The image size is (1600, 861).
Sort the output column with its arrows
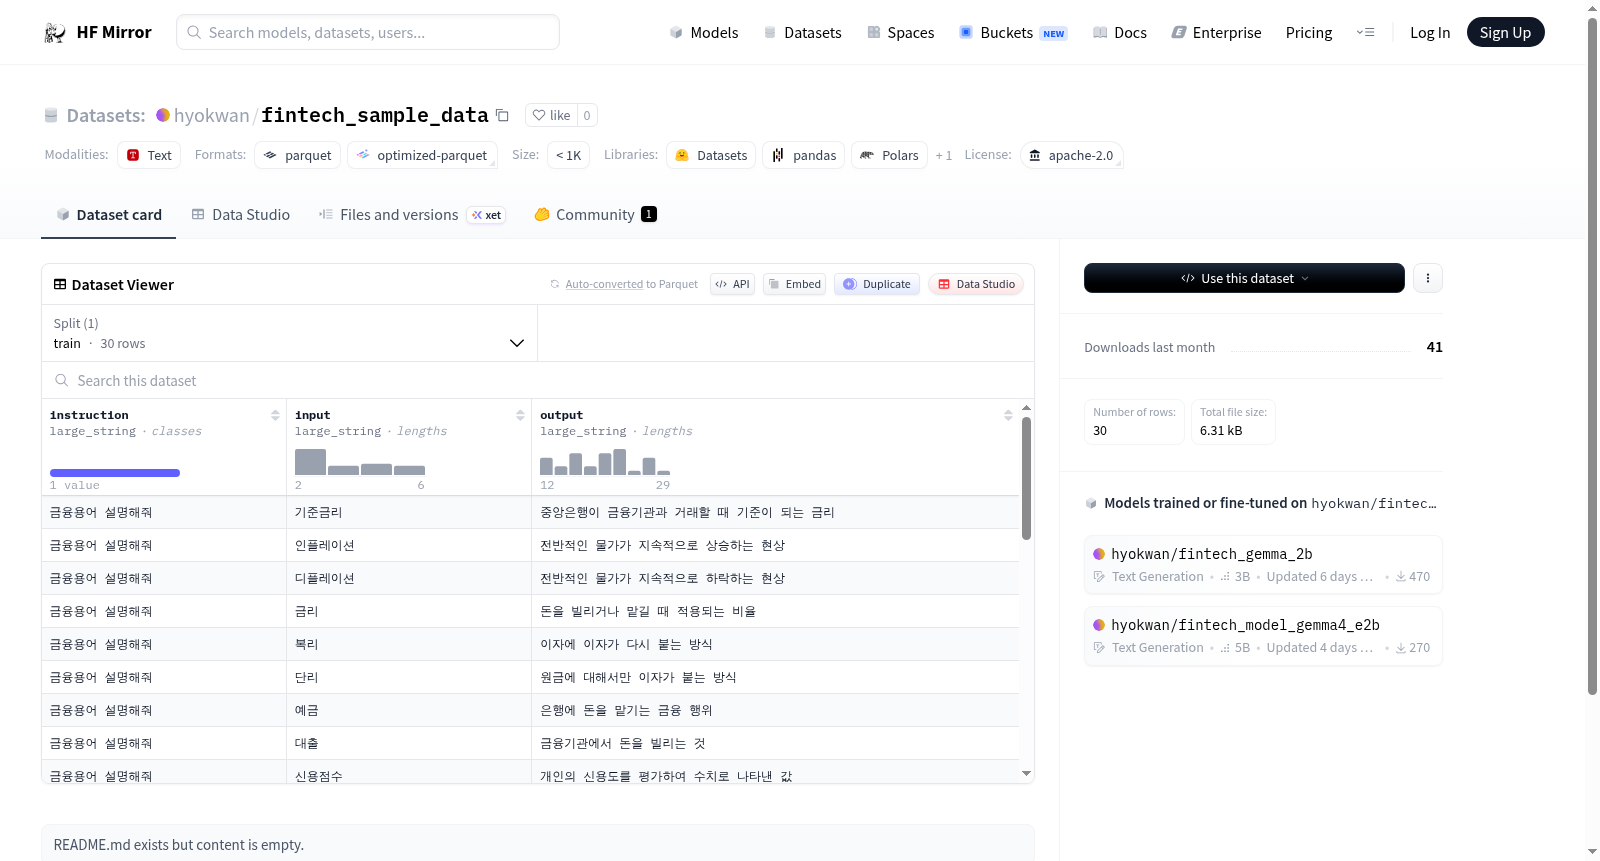(x=1008, y=415)
